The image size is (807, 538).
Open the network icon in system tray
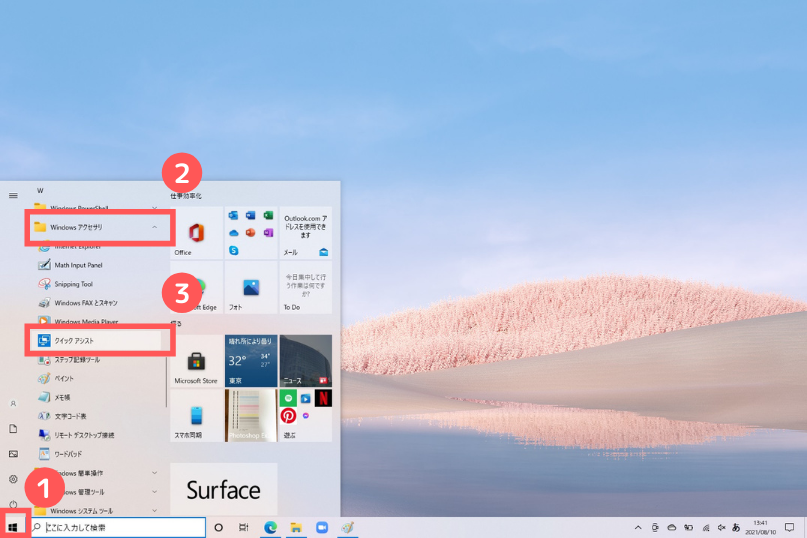[706, 528]
